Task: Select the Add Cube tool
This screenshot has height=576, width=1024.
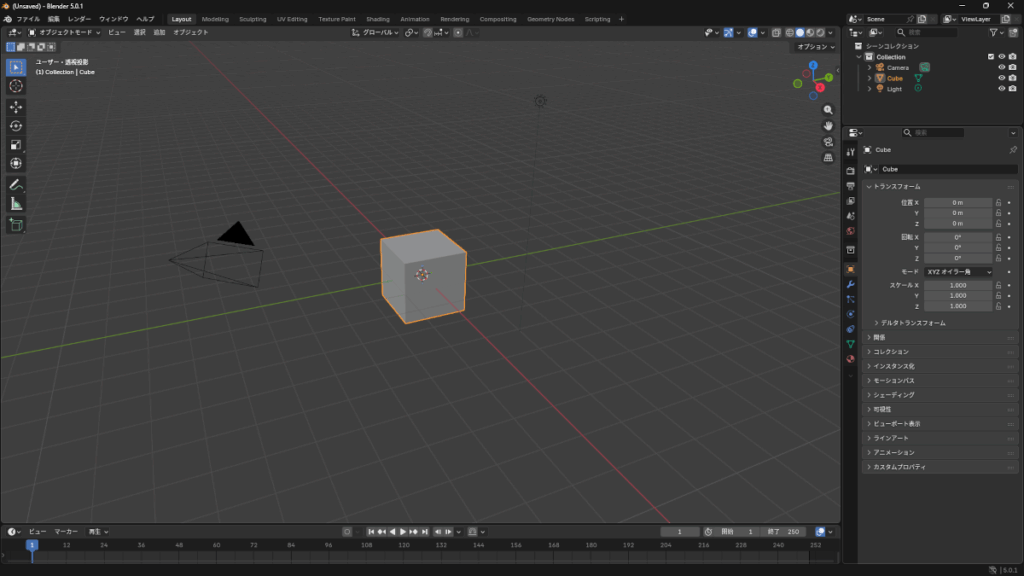Action: point(16,225)
